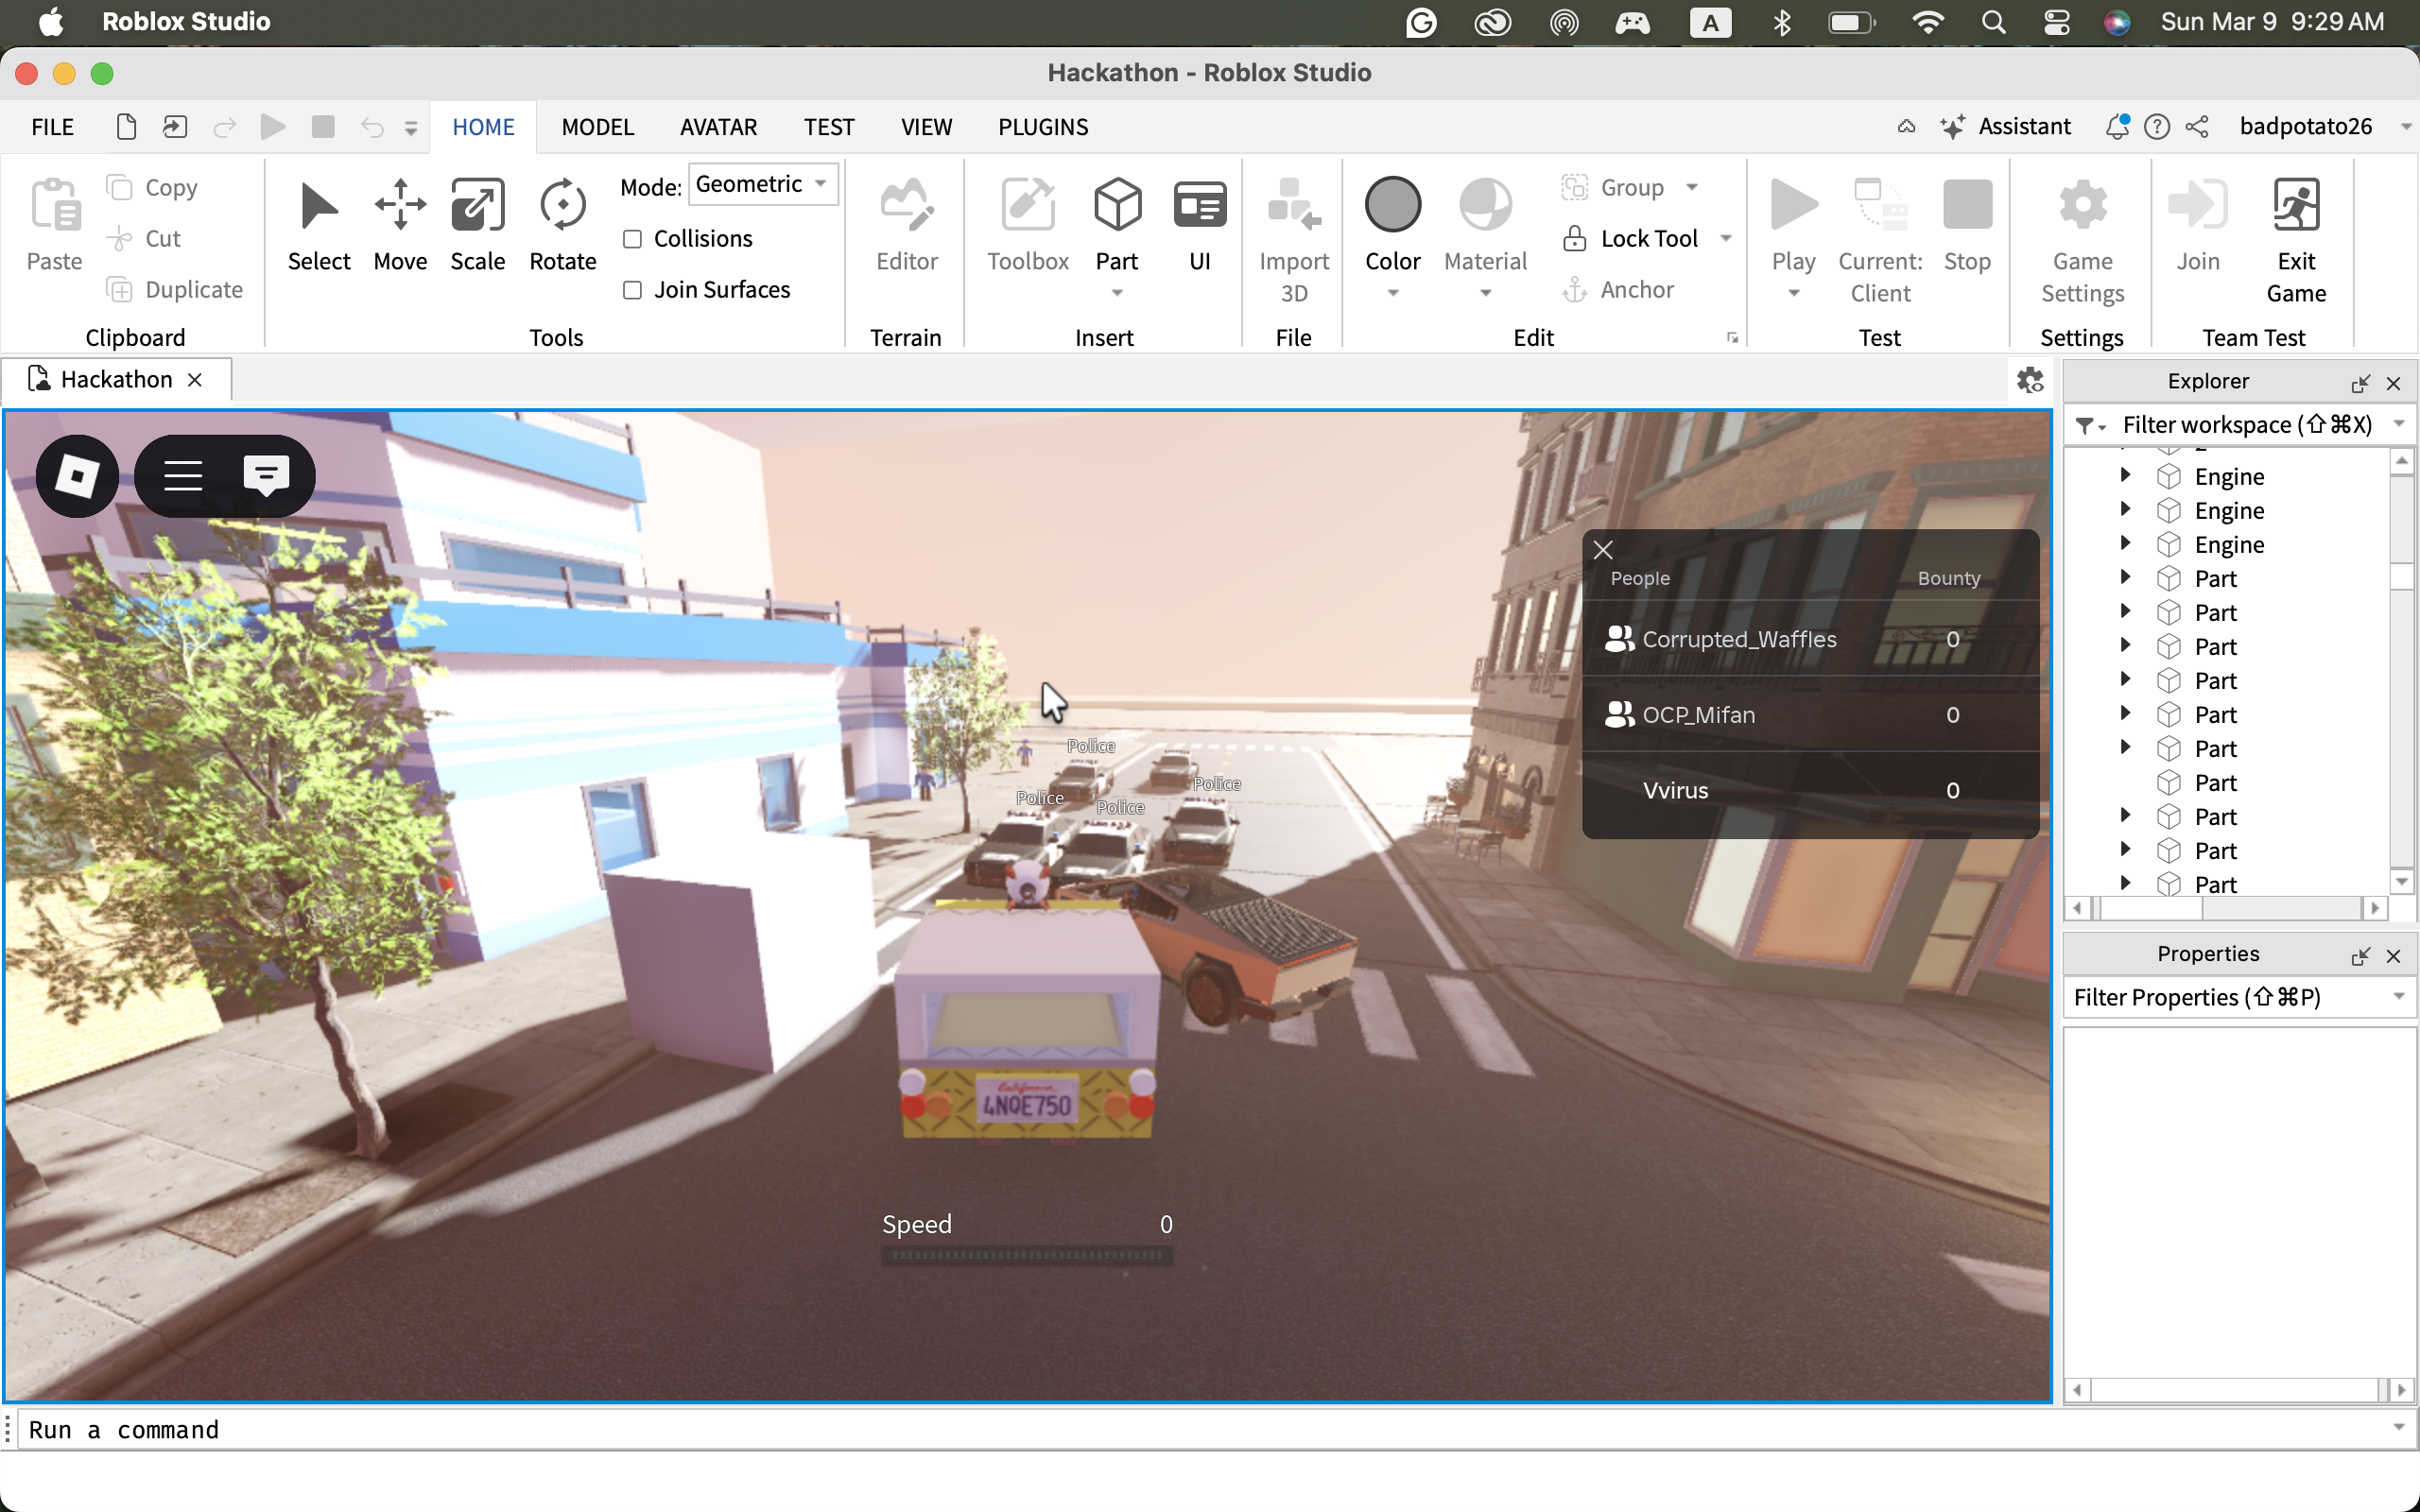Switch to the PLUGINS tab

1043,127
